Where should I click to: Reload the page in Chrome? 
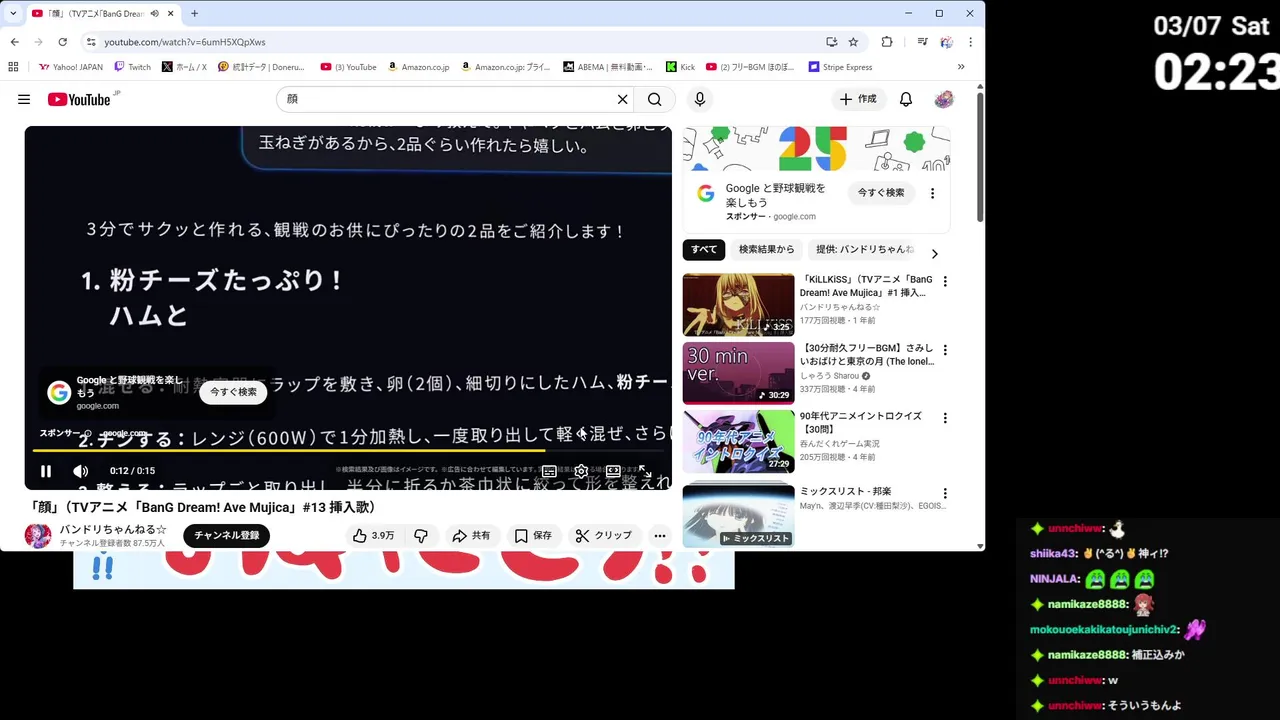tap(63, 42)
